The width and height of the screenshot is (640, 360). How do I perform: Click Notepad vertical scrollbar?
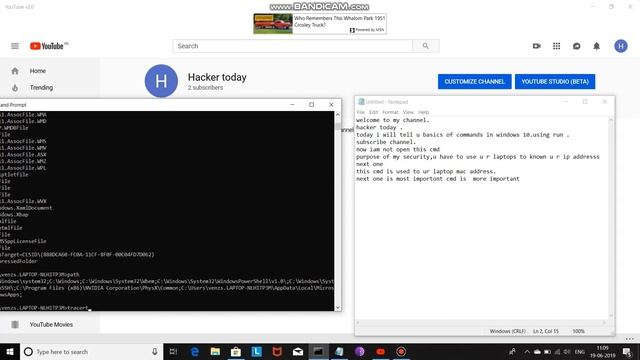(x=611, y=217)
